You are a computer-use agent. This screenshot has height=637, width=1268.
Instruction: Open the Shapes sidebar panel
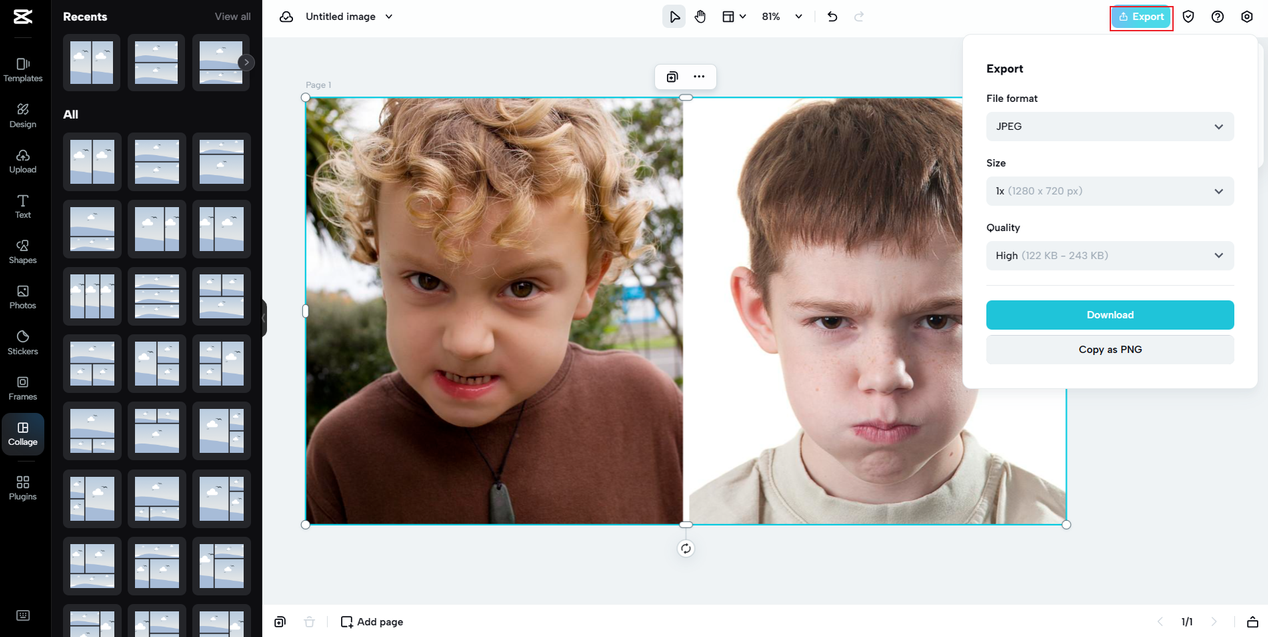(23, 251)
